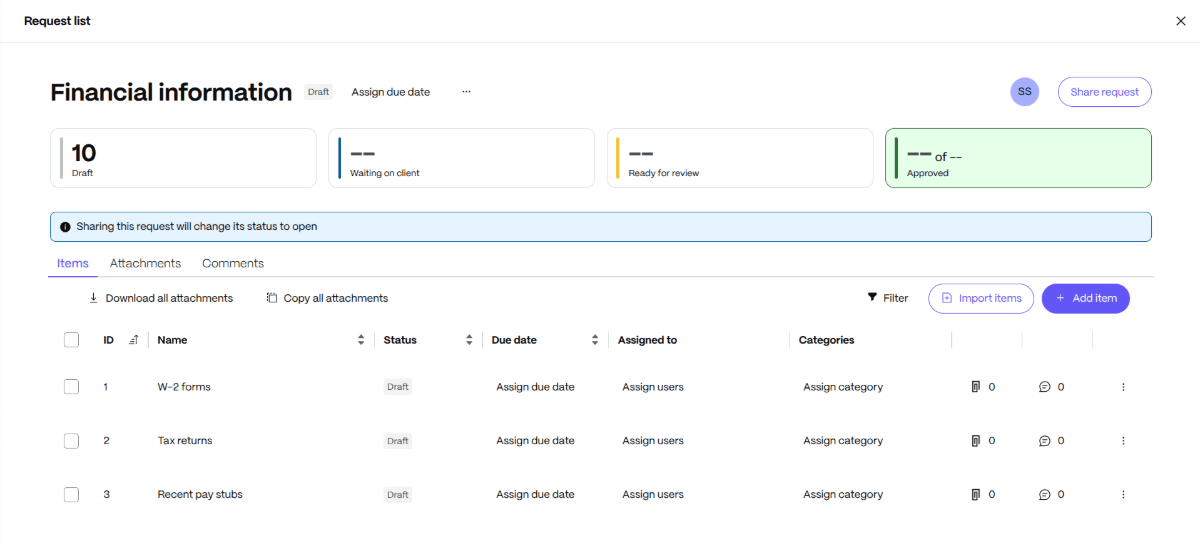Click the 'Financial information' title
This screenshot has height=546, width=1200.
point(171,92)
